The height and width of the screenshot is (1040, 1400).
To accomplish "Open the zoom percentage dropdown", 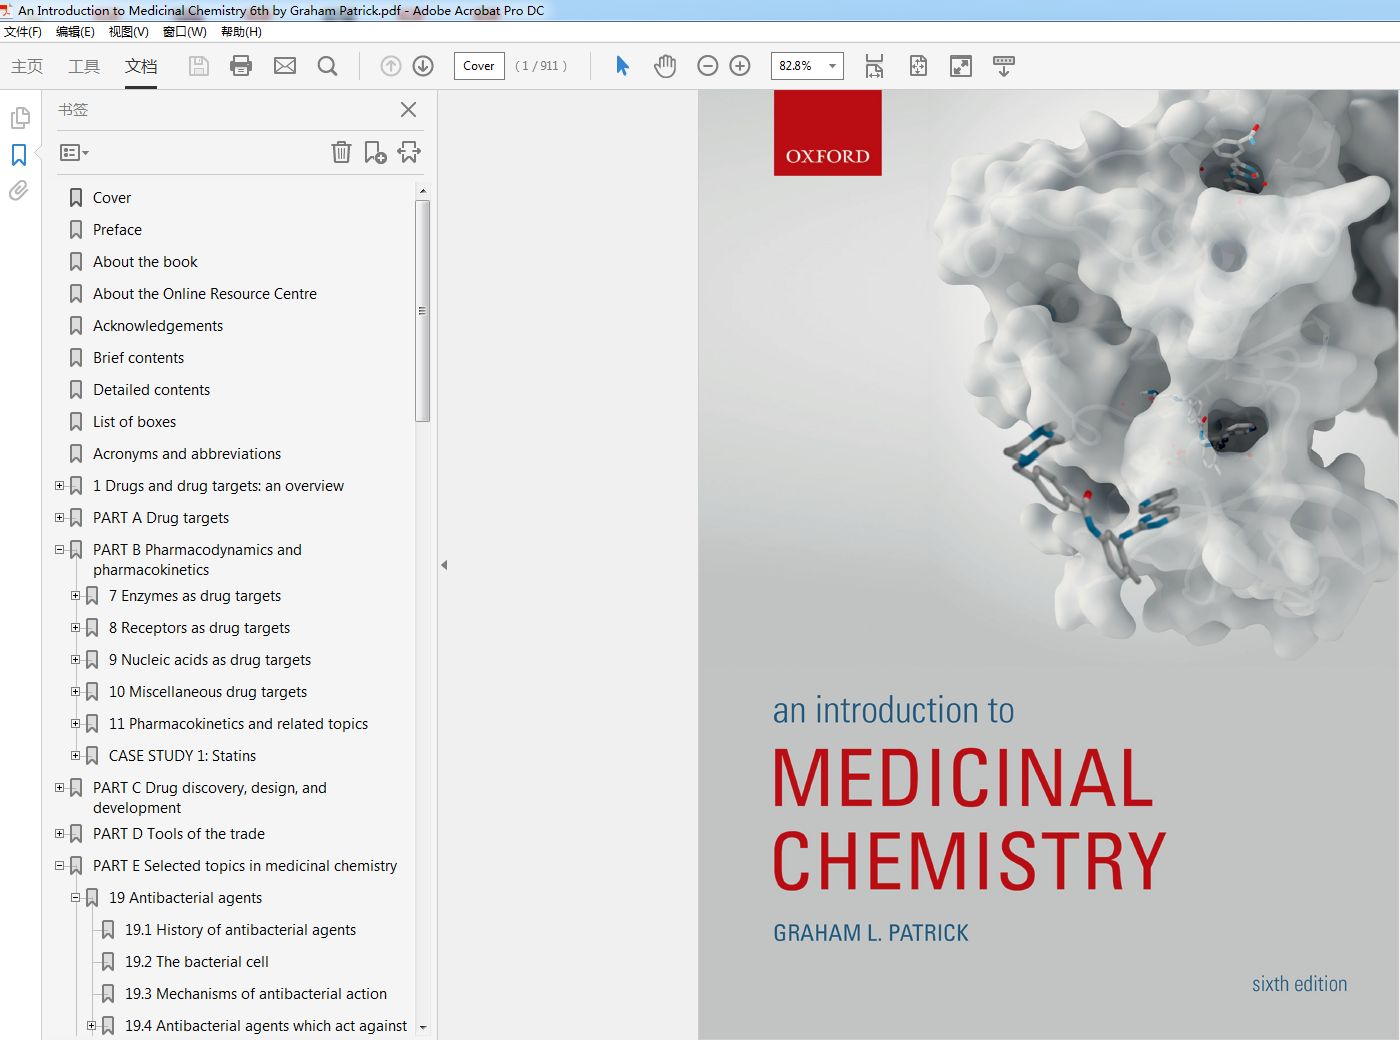I will pos(832,66).
